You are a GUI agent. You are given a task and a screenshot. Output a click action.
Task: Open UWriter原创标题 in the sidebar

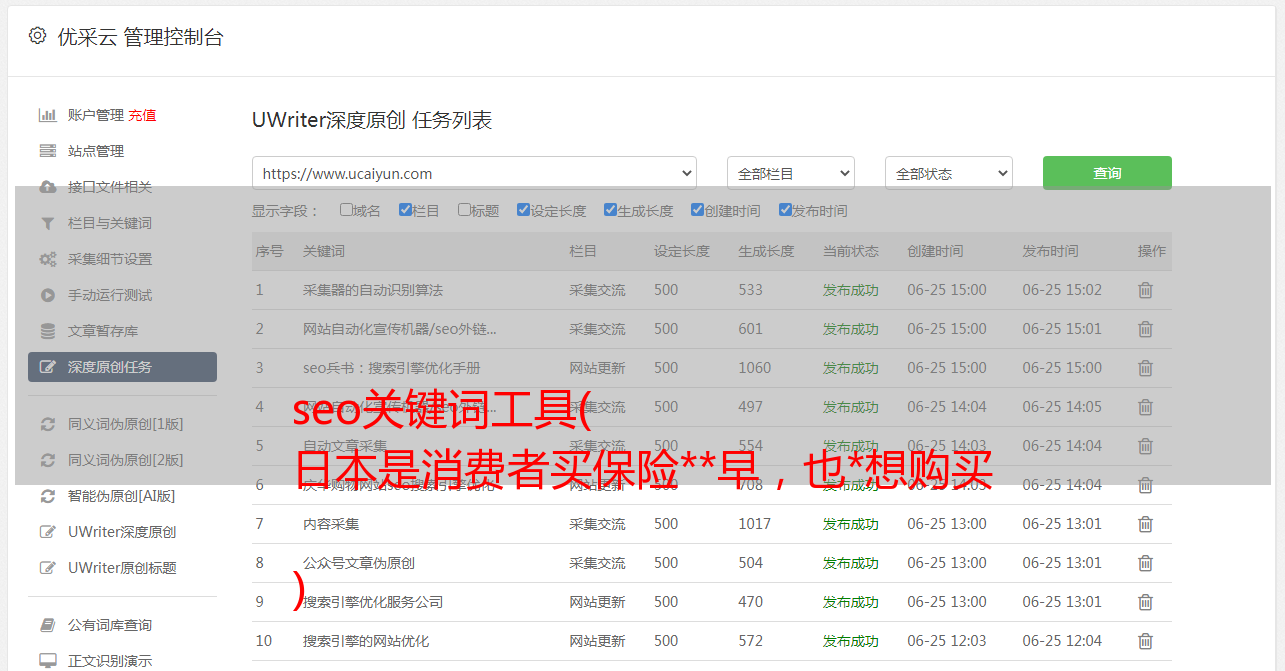(x=122, y=568)
